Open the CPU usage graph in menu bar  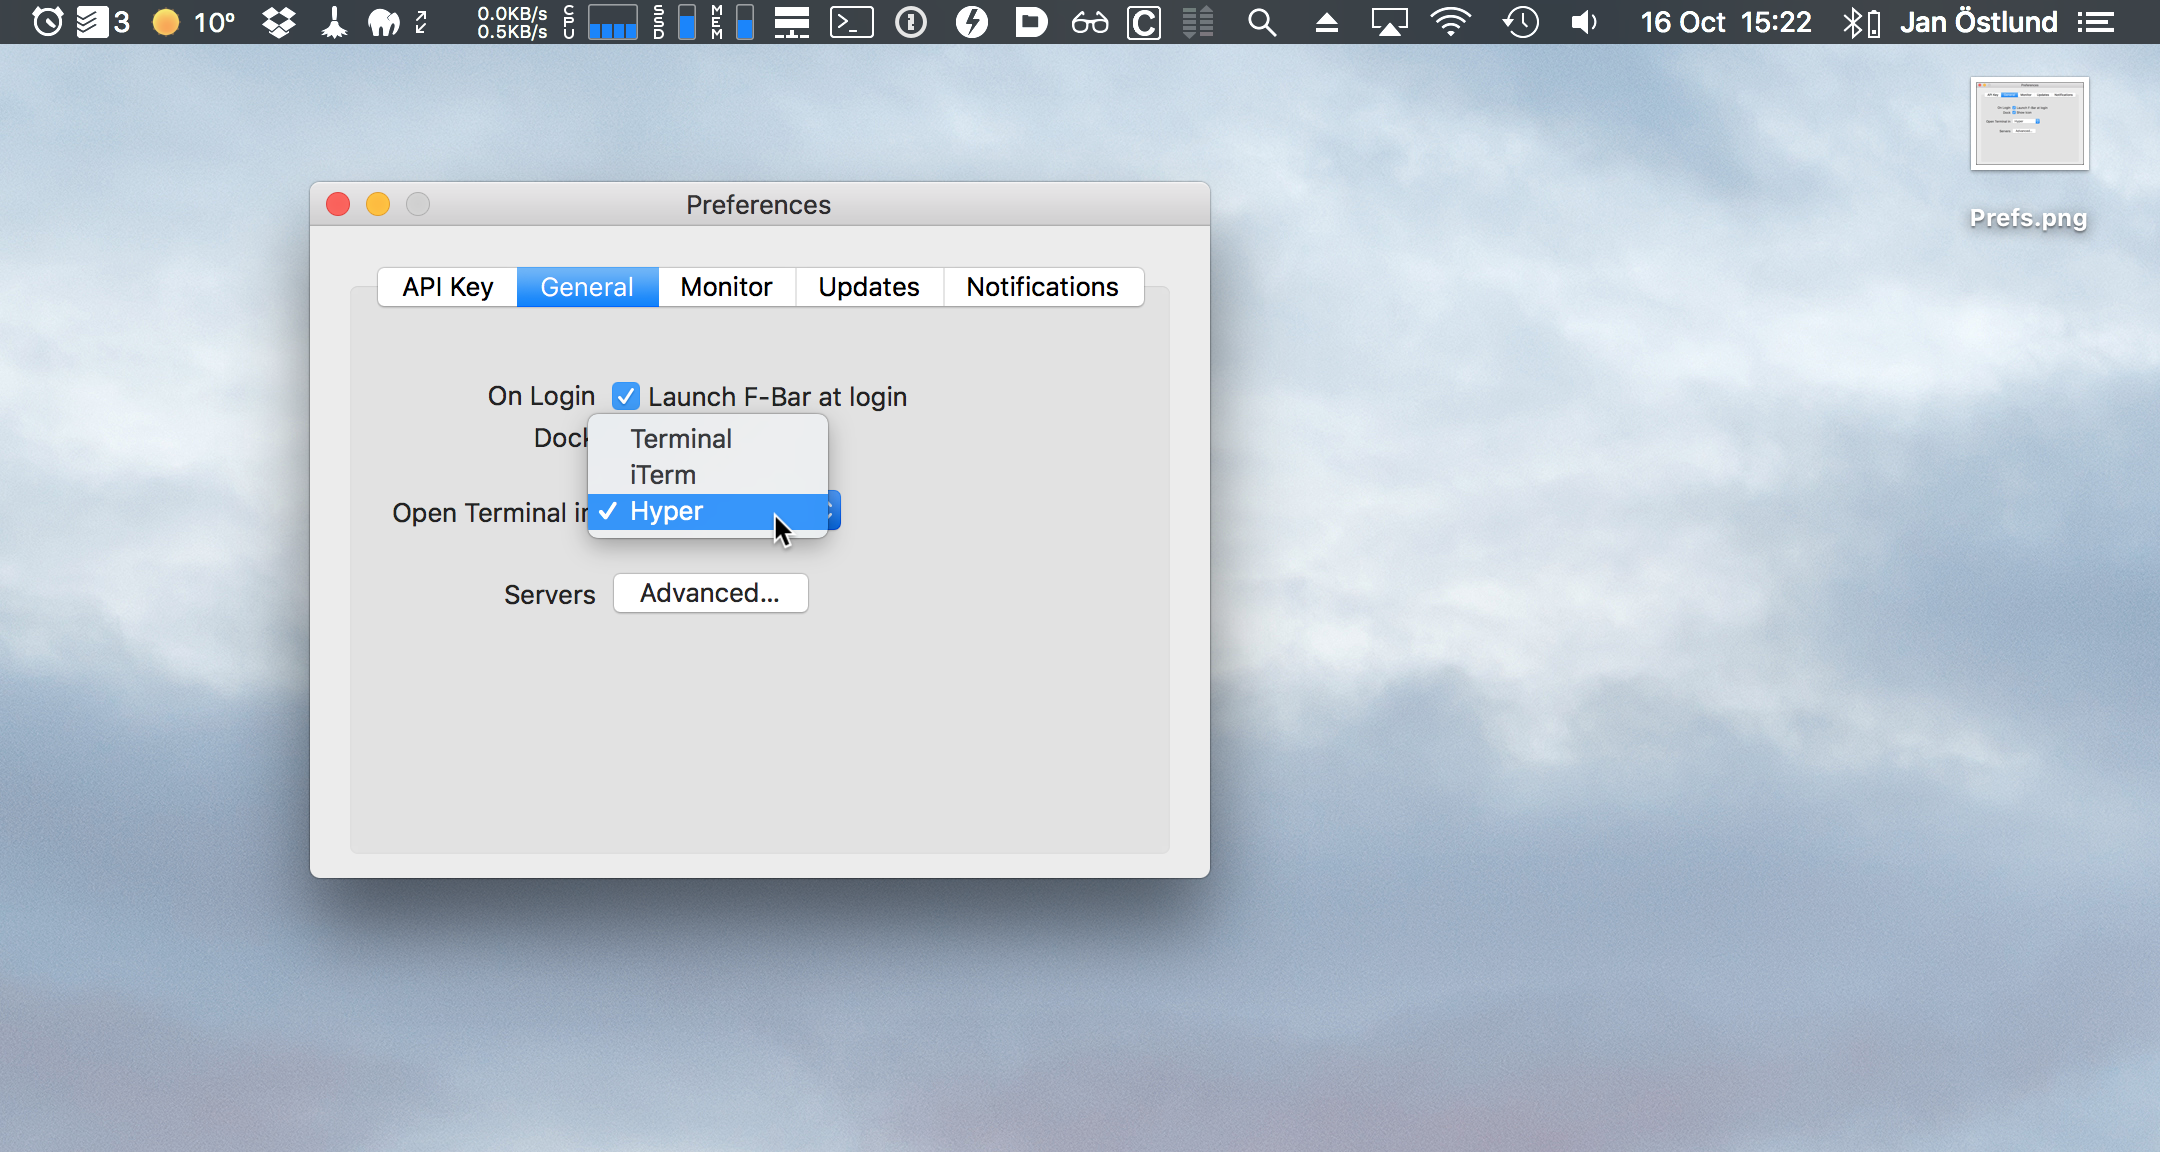tap(611, 22)
